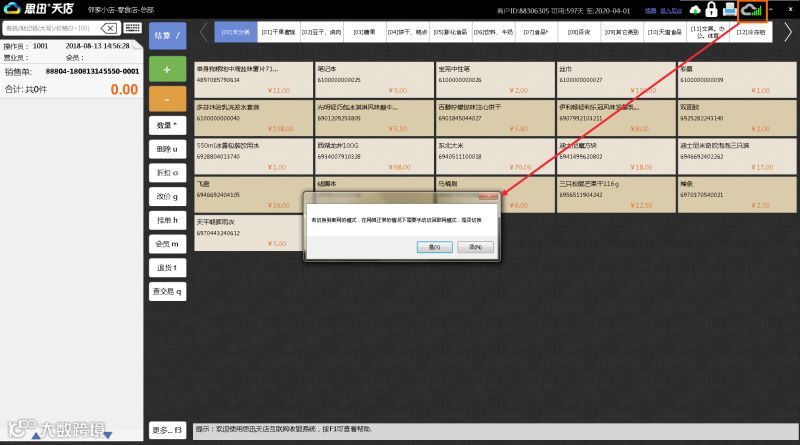This screenshot has height=445, width=800.
Task: Click the 数量 * button
Action: point(167,126)
